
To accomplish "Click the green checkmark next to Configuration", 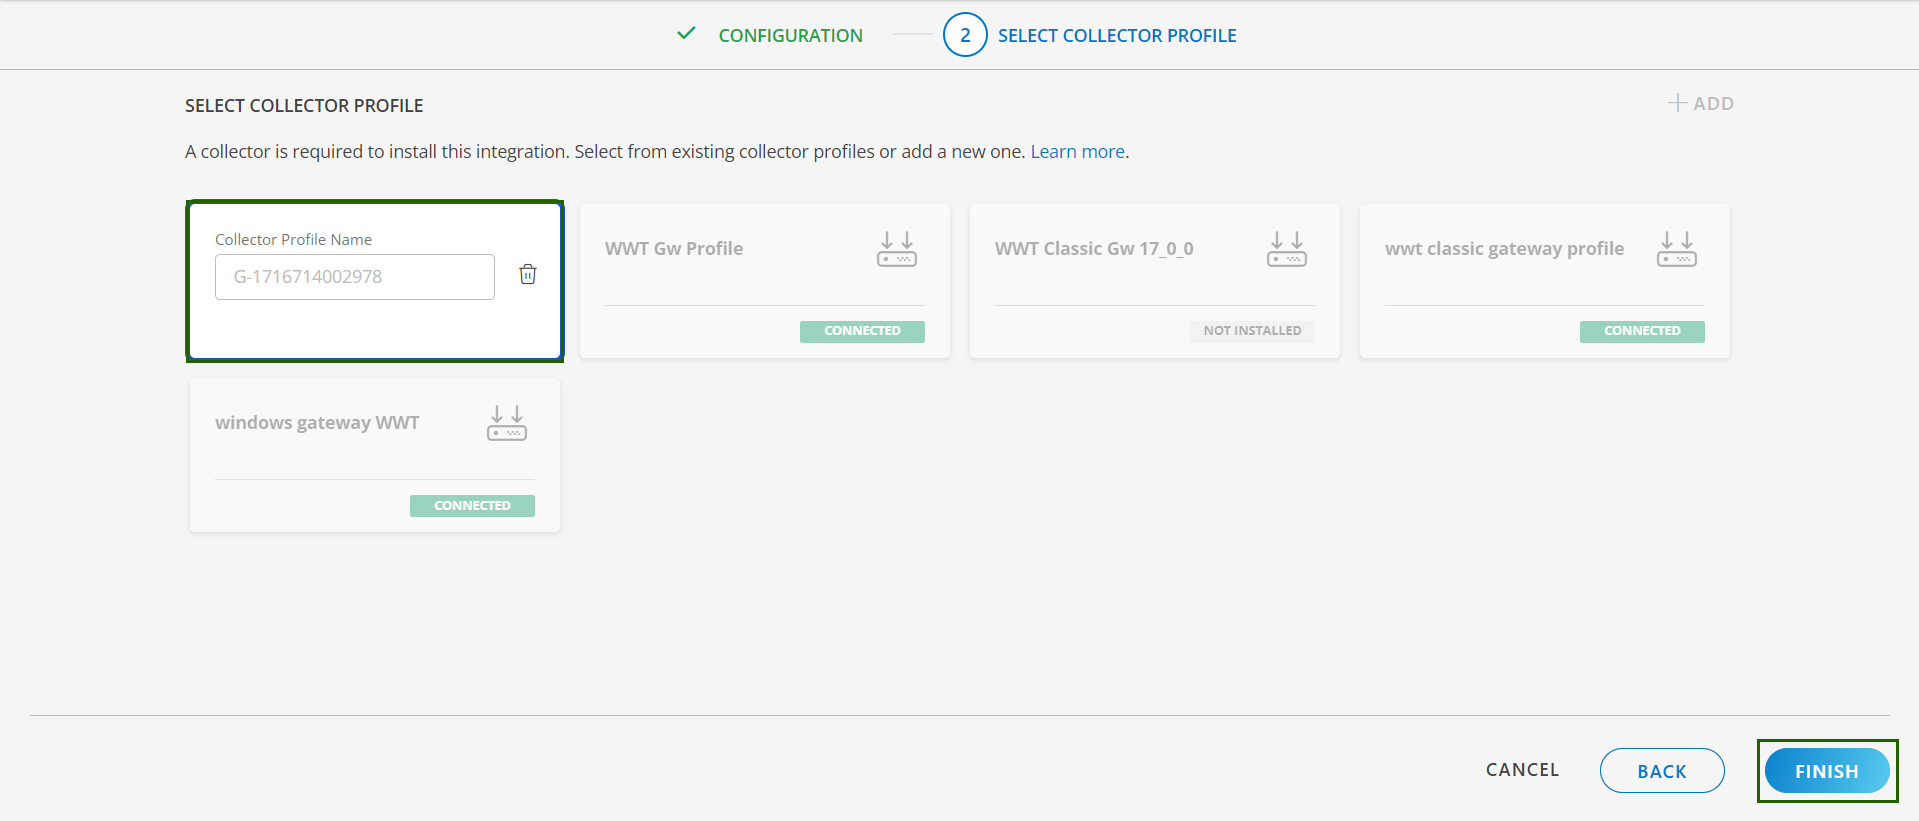I will (686, 34).
